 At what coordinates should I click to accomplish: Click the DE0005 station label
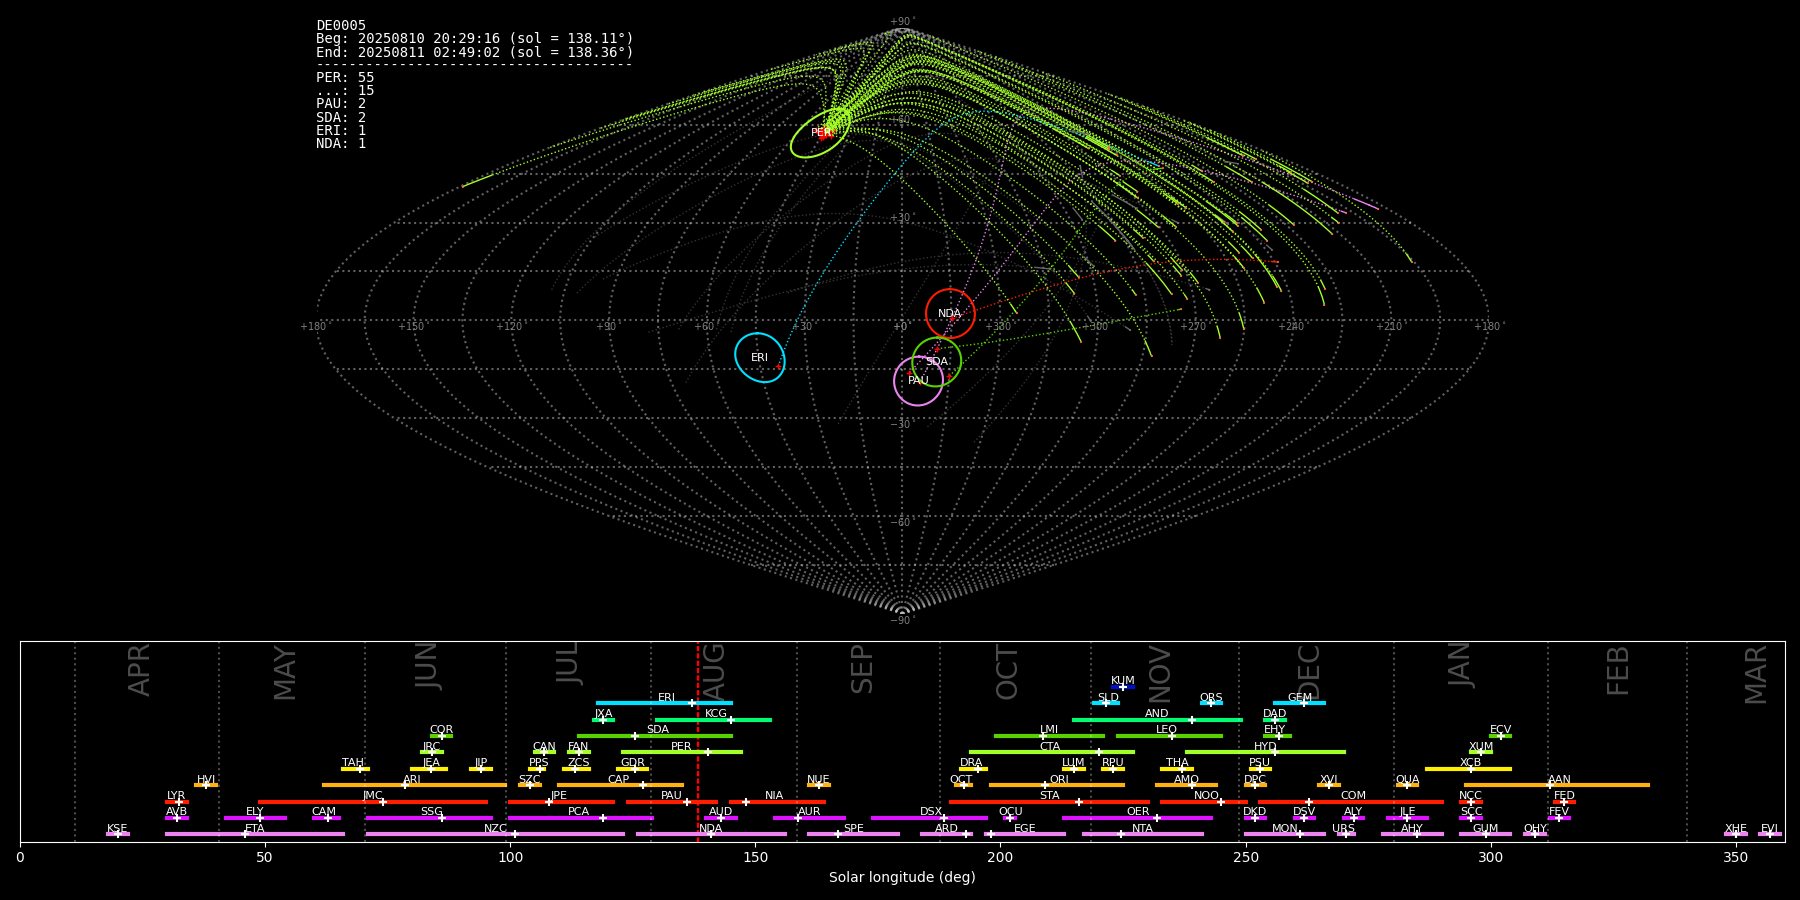(x=341, y=25)
